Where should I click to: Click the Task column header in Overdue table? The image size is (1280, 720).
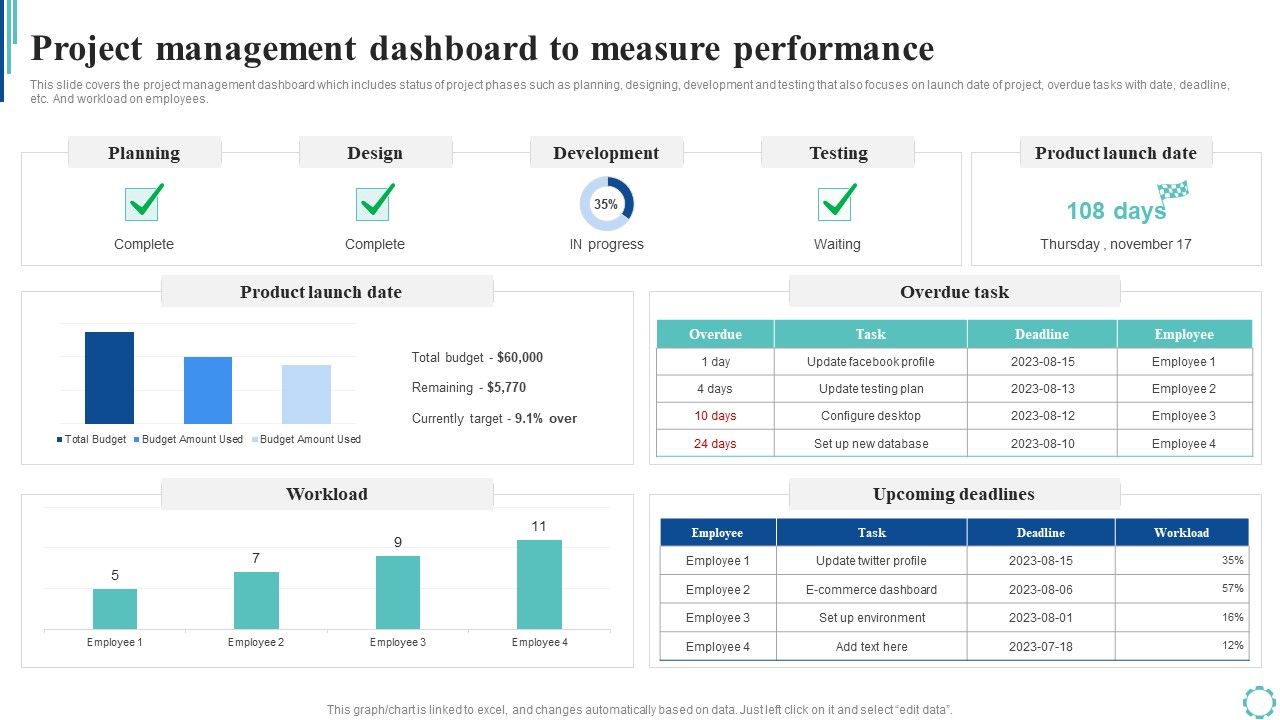871,334
